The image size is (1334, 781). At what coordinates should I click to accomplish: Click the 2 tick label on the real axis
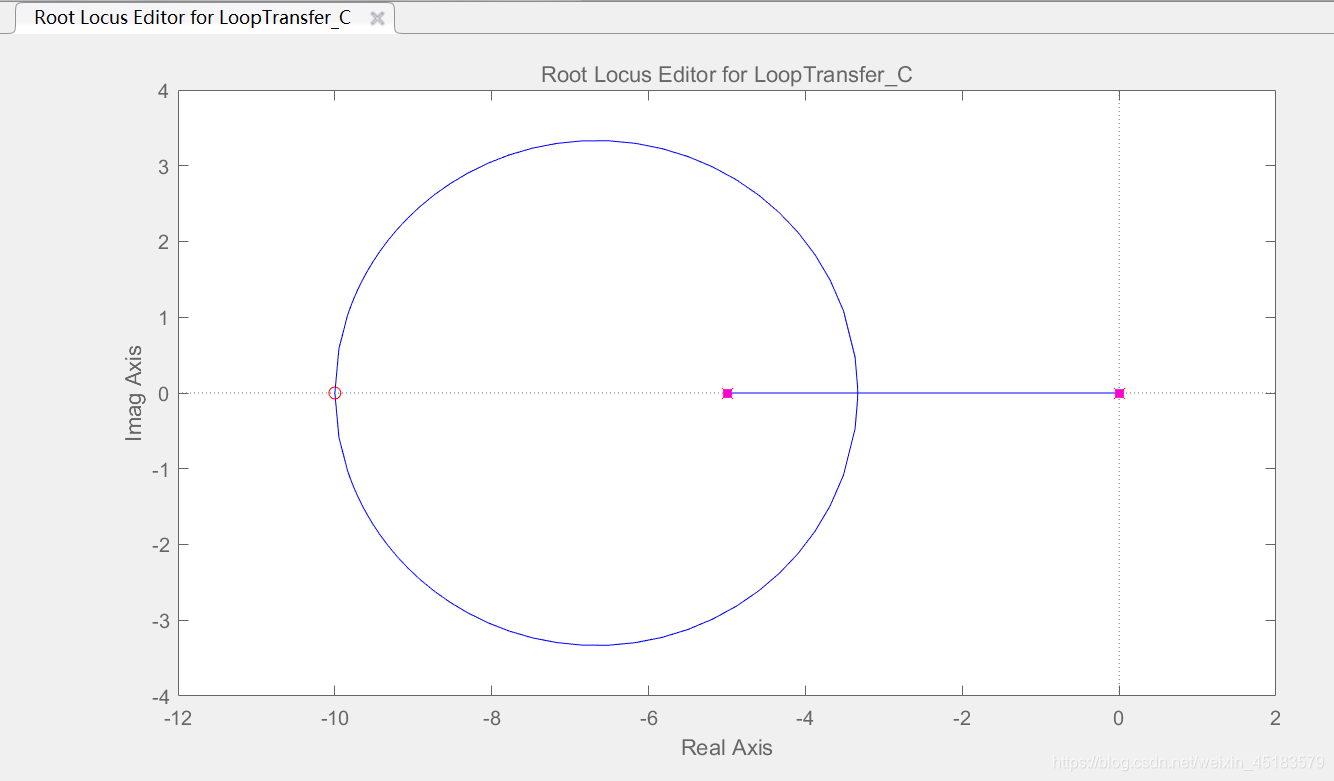[x=1275, y=718]
